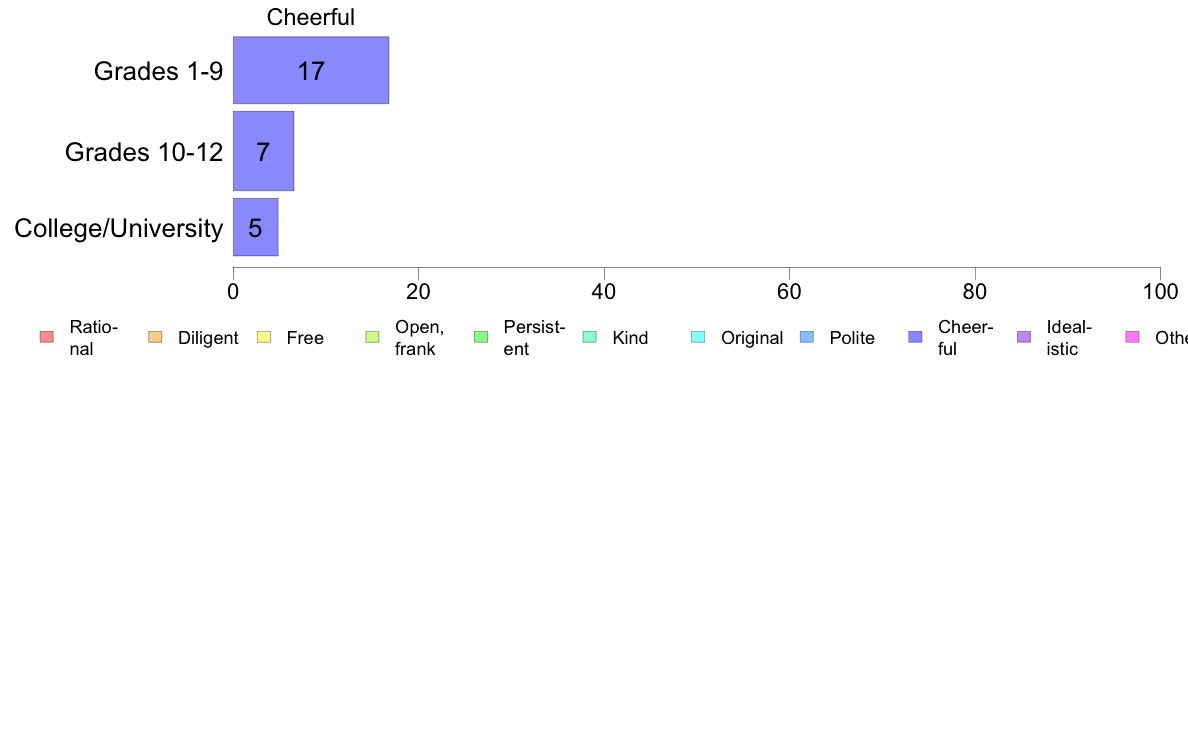
Task: Toggle the Cheerful legend swatch
Action: click(915, 337)
